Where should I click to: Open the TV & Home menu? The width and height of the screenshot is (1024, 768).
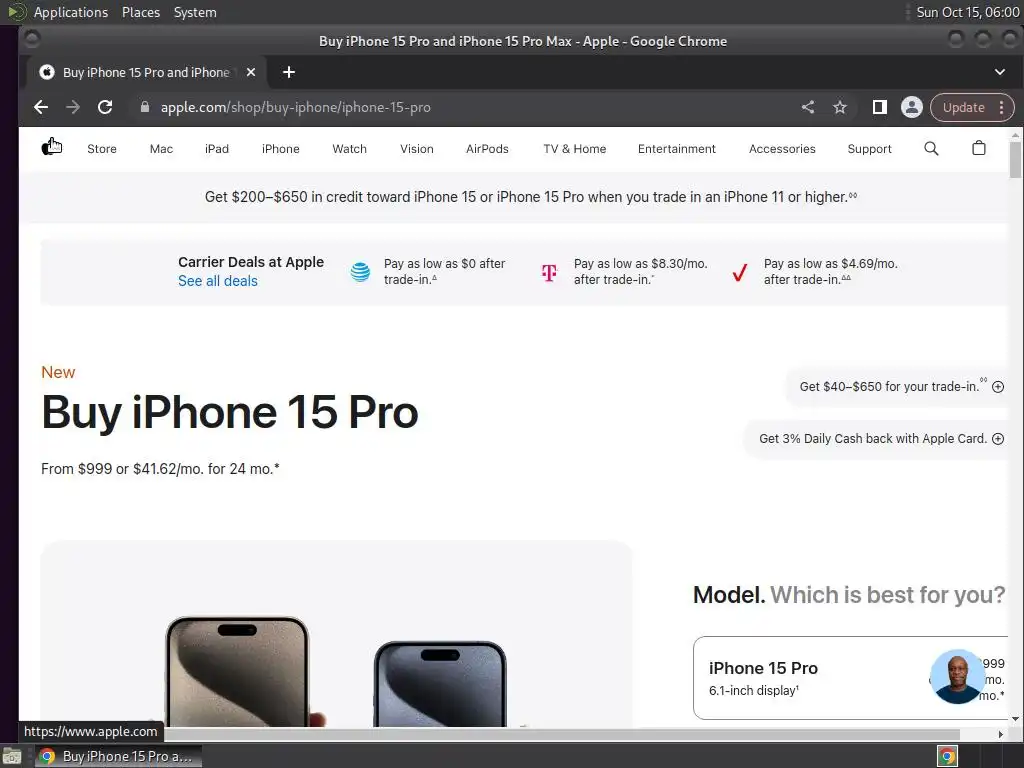tap(575, 149)
